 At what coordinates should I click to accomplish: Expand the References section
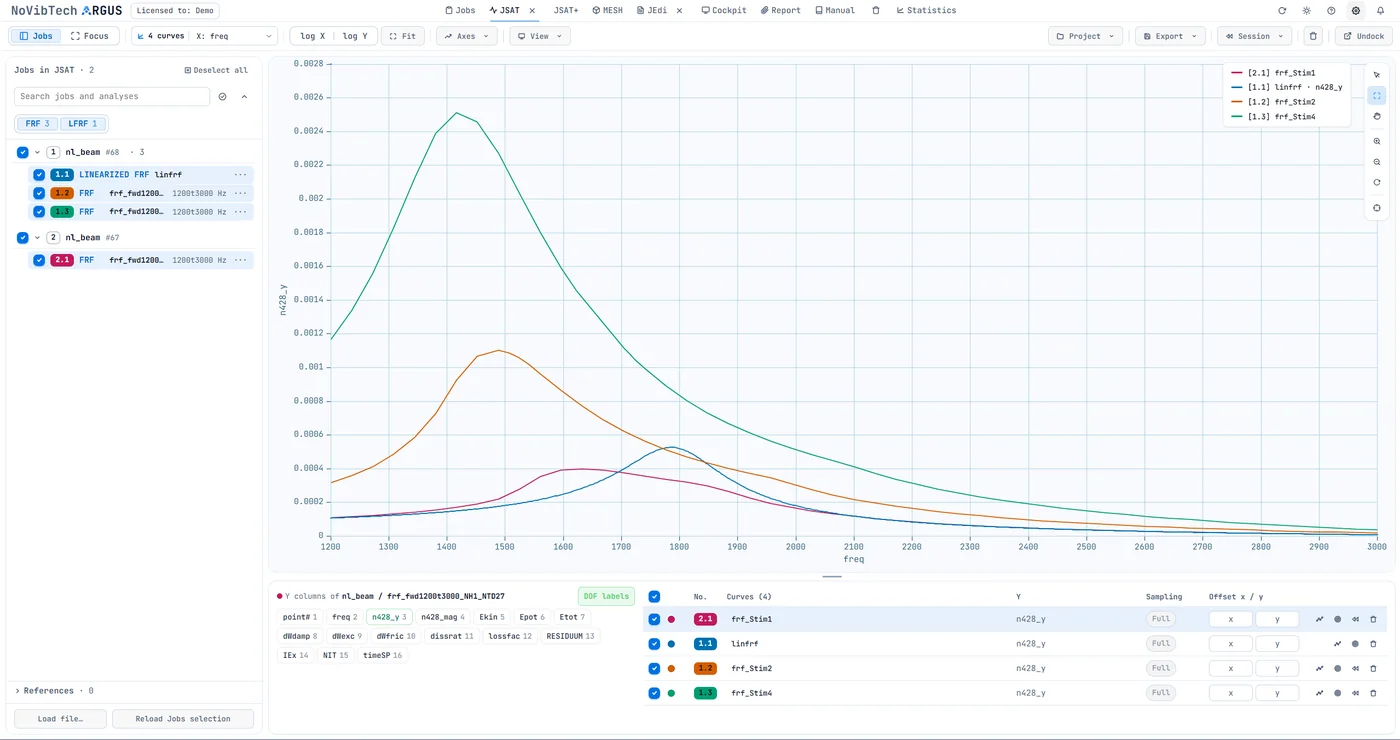(x=55, y=691)
